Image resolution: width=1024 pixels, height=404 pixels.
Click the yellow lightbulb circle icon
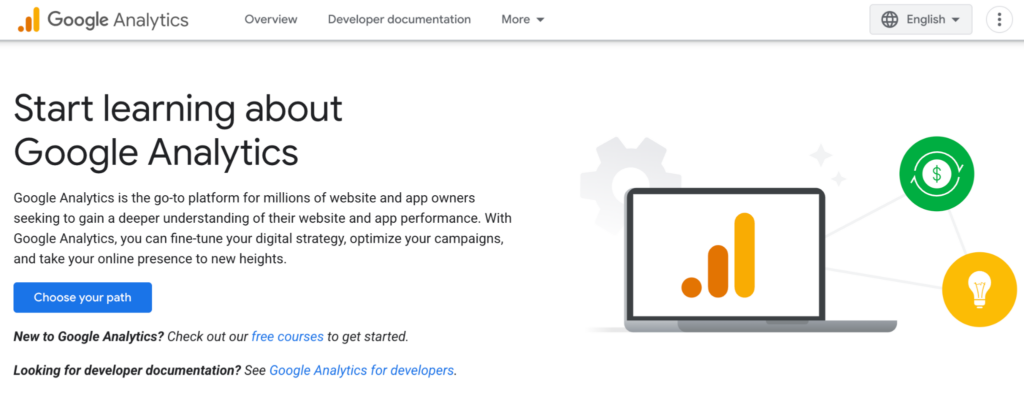[x=979, y=289]
